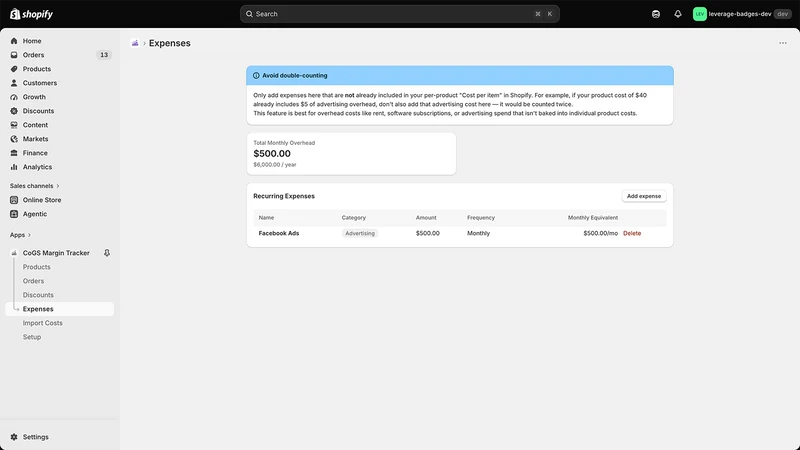Click the app icon in the breadcrumb

tap(135, 43)
